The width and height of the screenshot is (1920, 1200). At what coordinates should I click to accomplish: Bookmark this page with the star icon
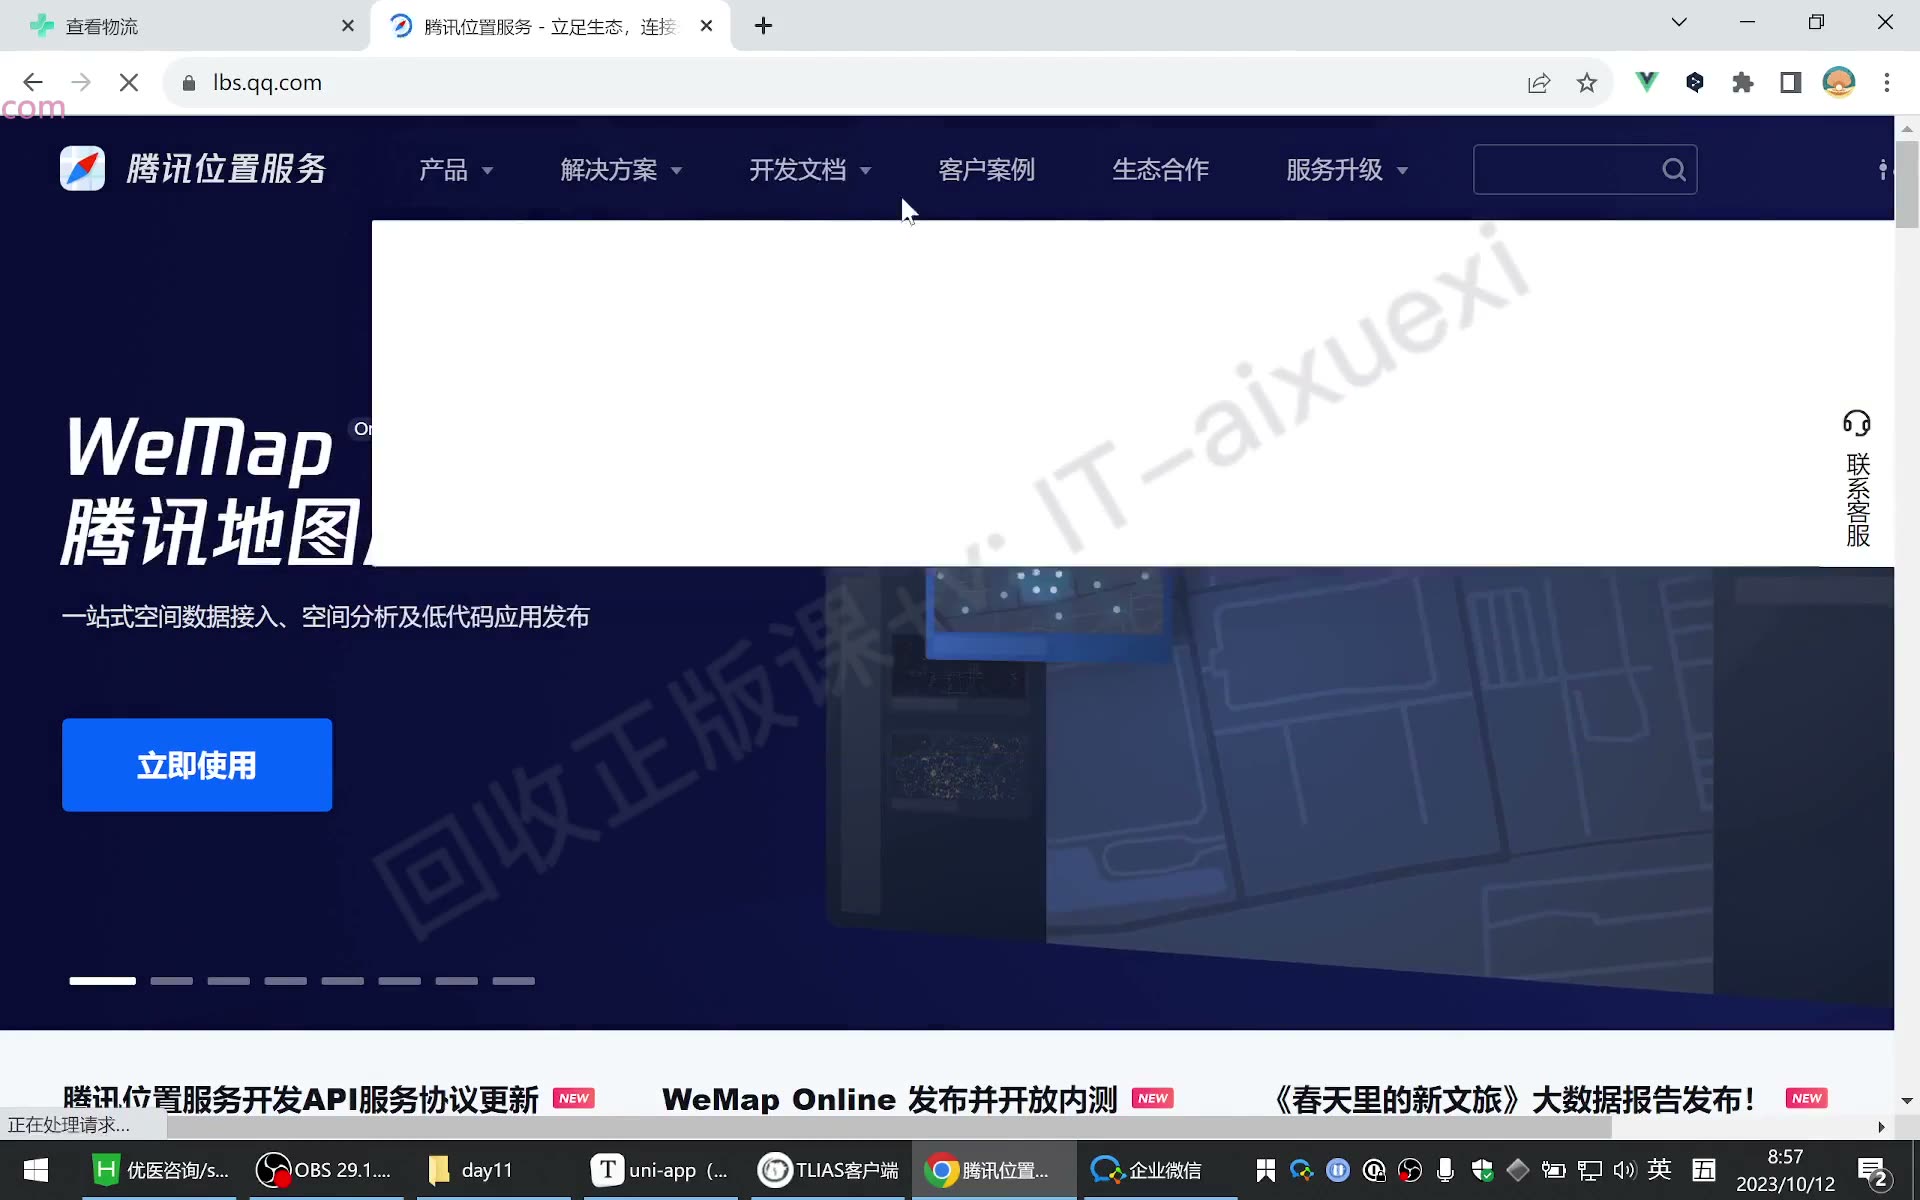pyautogui.click(x=1587, y=83)
